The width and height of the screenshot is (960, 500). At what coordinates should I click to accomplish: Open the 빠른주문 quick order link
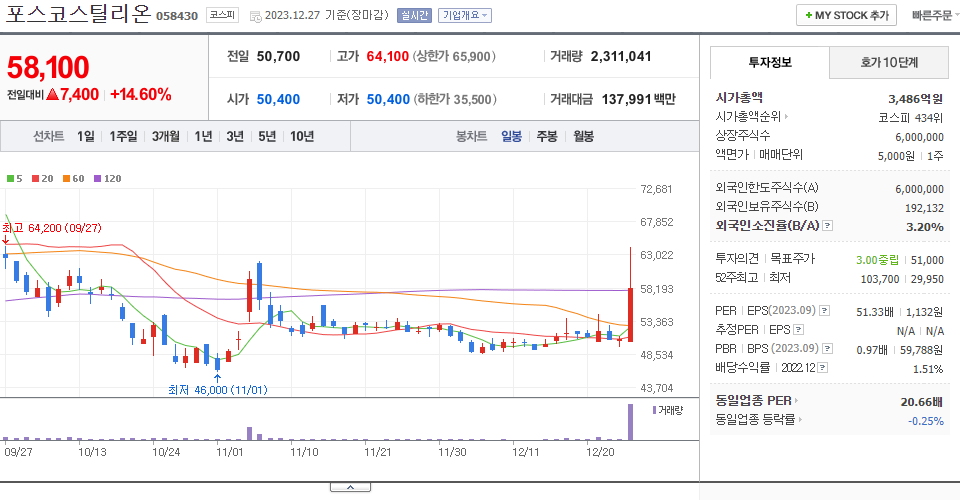pyautogui.click(x=931, y=15)
